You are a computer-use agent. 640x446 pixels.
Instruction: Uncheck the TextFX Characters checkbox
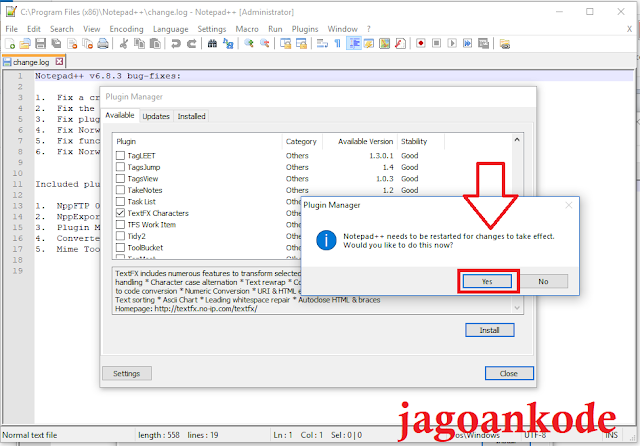pos(120,213)
